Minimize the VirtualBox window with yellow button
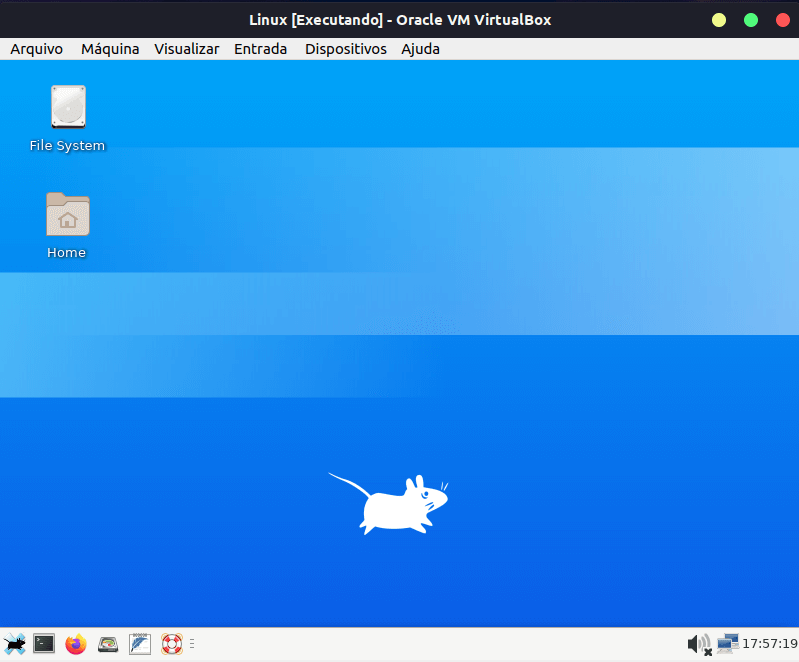The image size is (799, 662). 719,20
